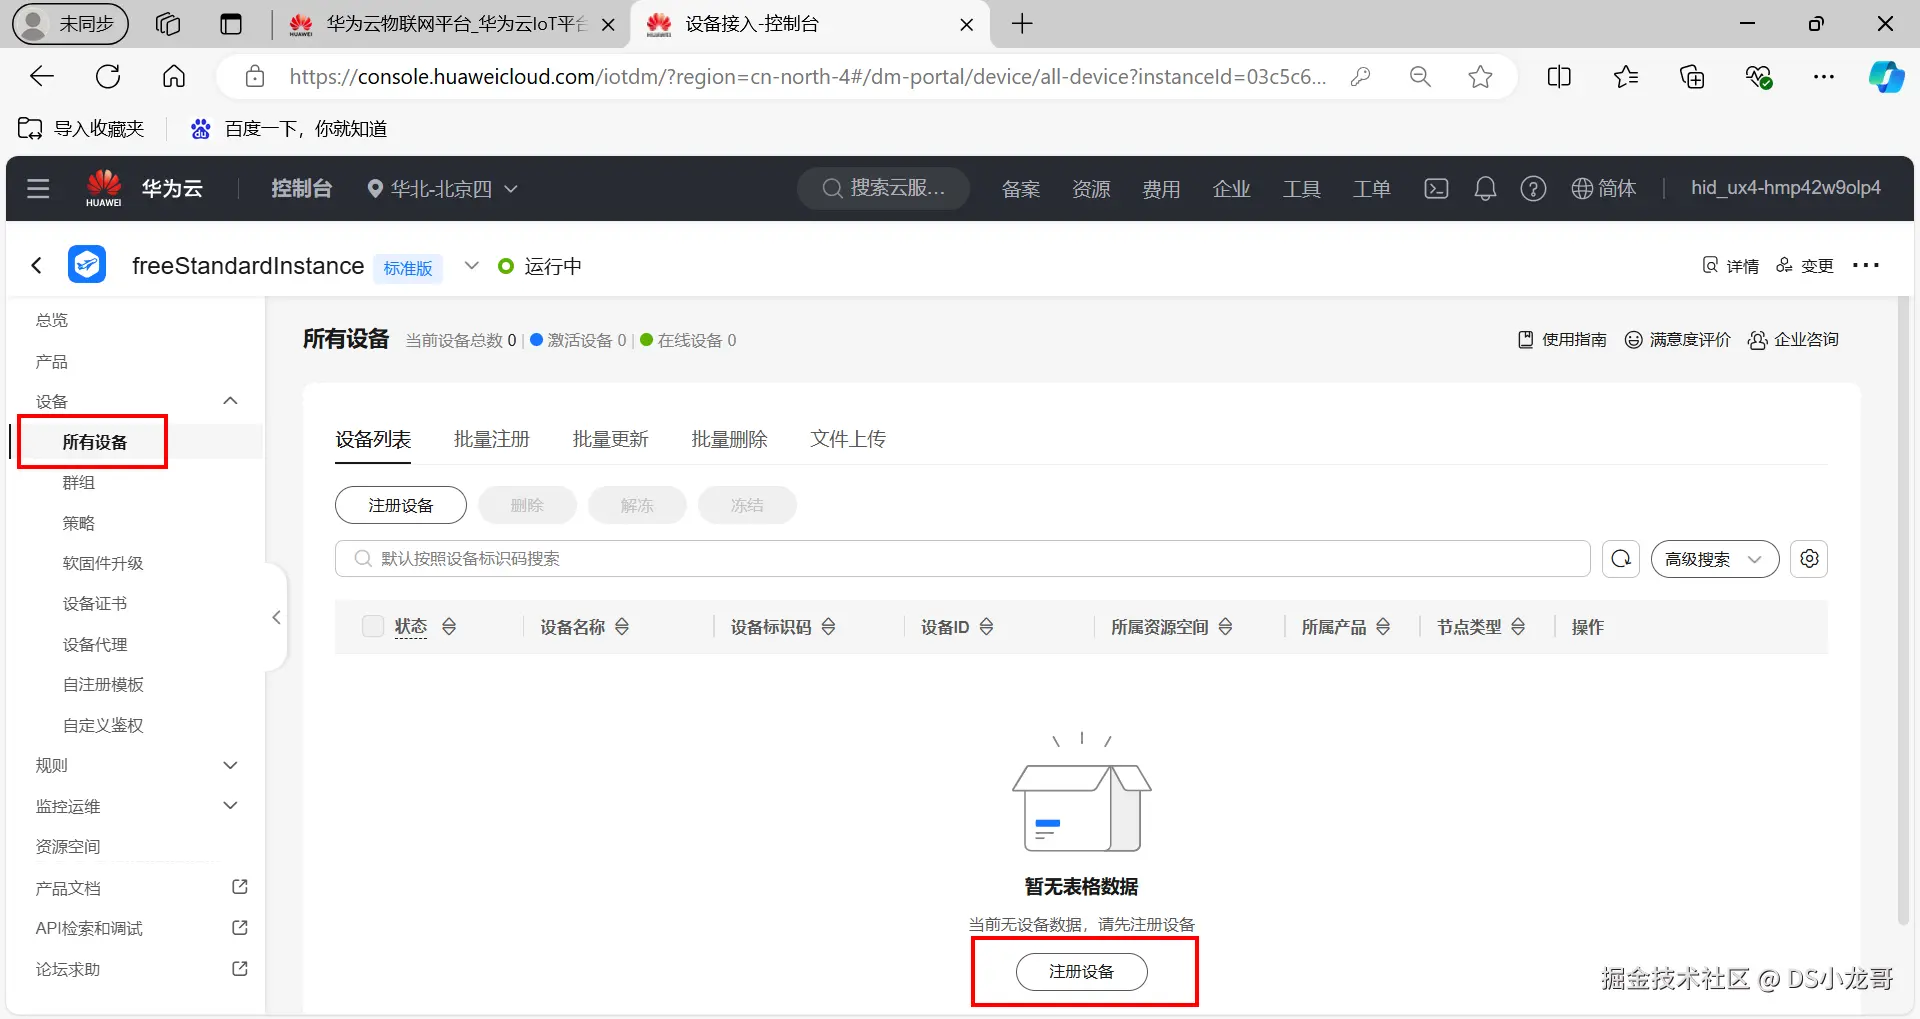Image resolution: width=1920 pixels, height=1019 pixels.
Task: Open the help question mark icon
Action: [x=1533, y=188]
